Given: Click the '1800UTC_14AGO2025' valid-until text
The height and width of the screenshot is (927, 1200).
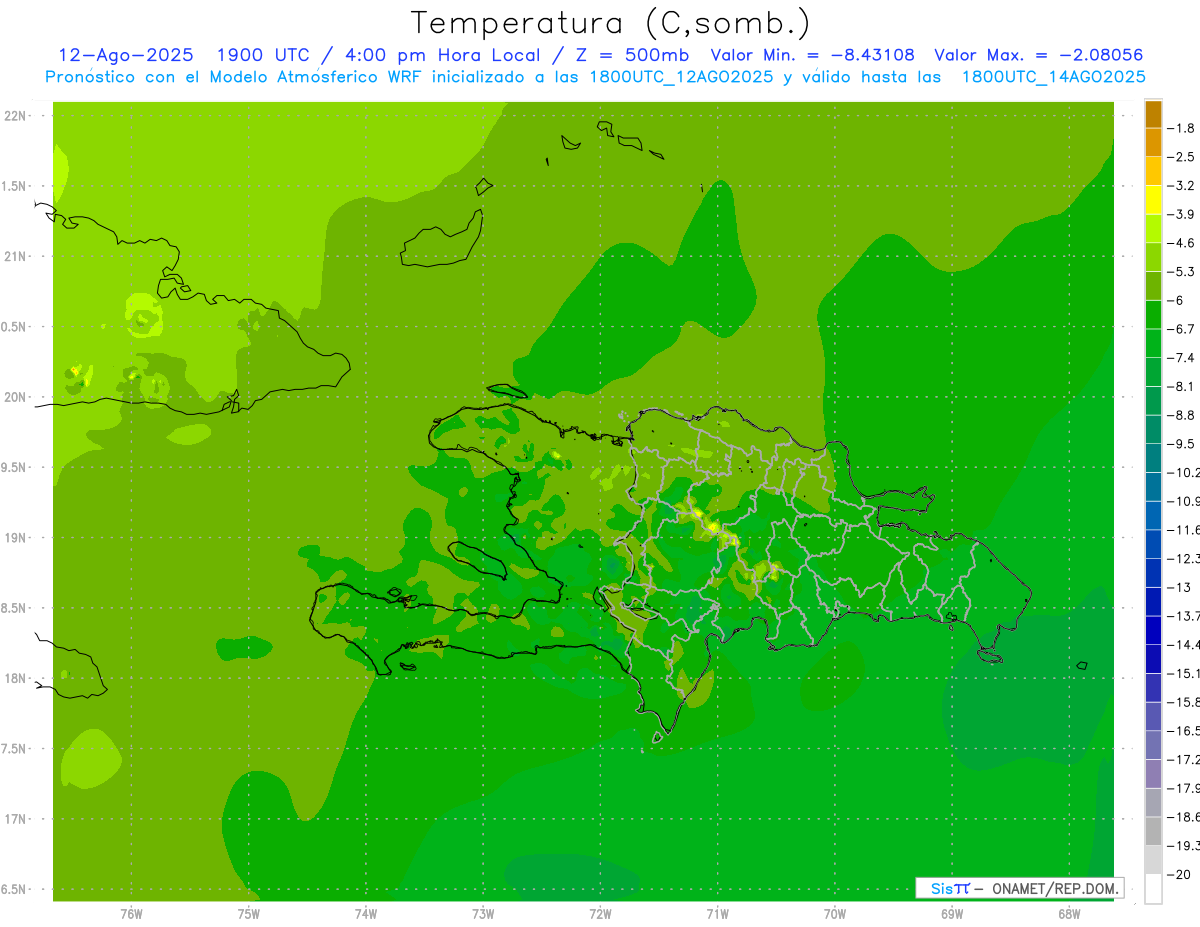Looking at the screenshot, I should pos(1053,77).
